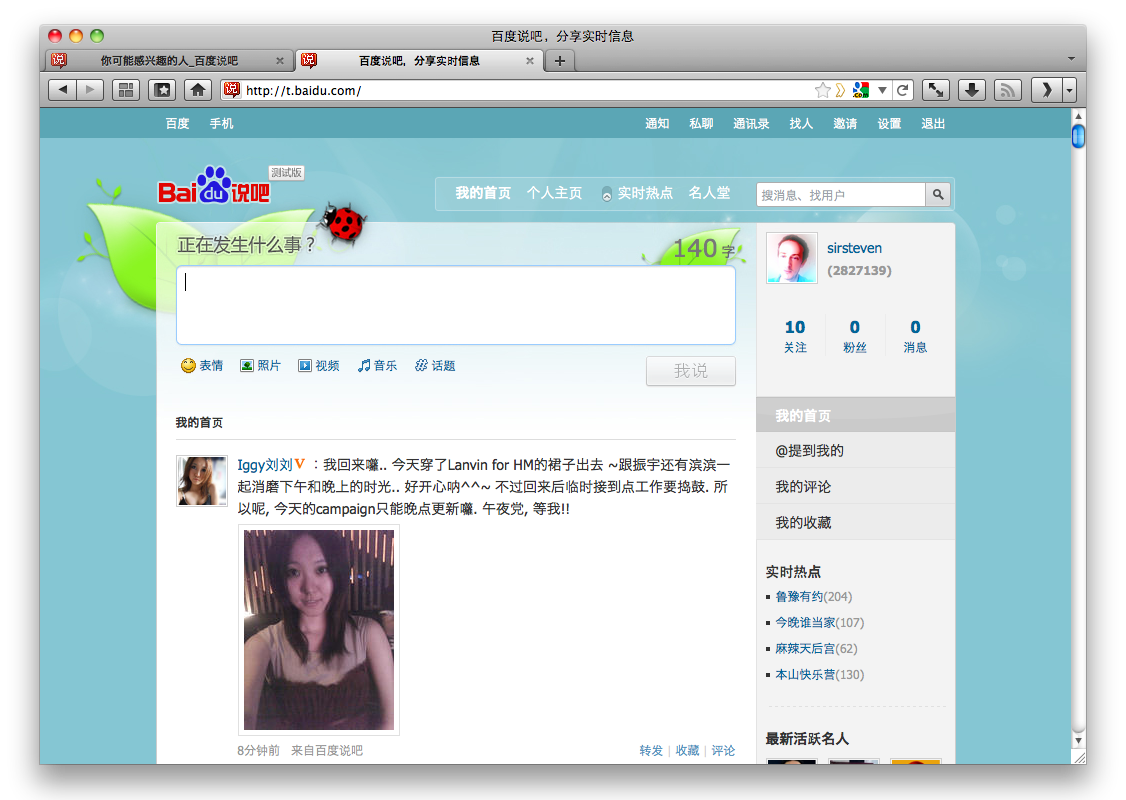
Task: Open @提到我的 in the sidebar
Action: [x=856, y=450]
